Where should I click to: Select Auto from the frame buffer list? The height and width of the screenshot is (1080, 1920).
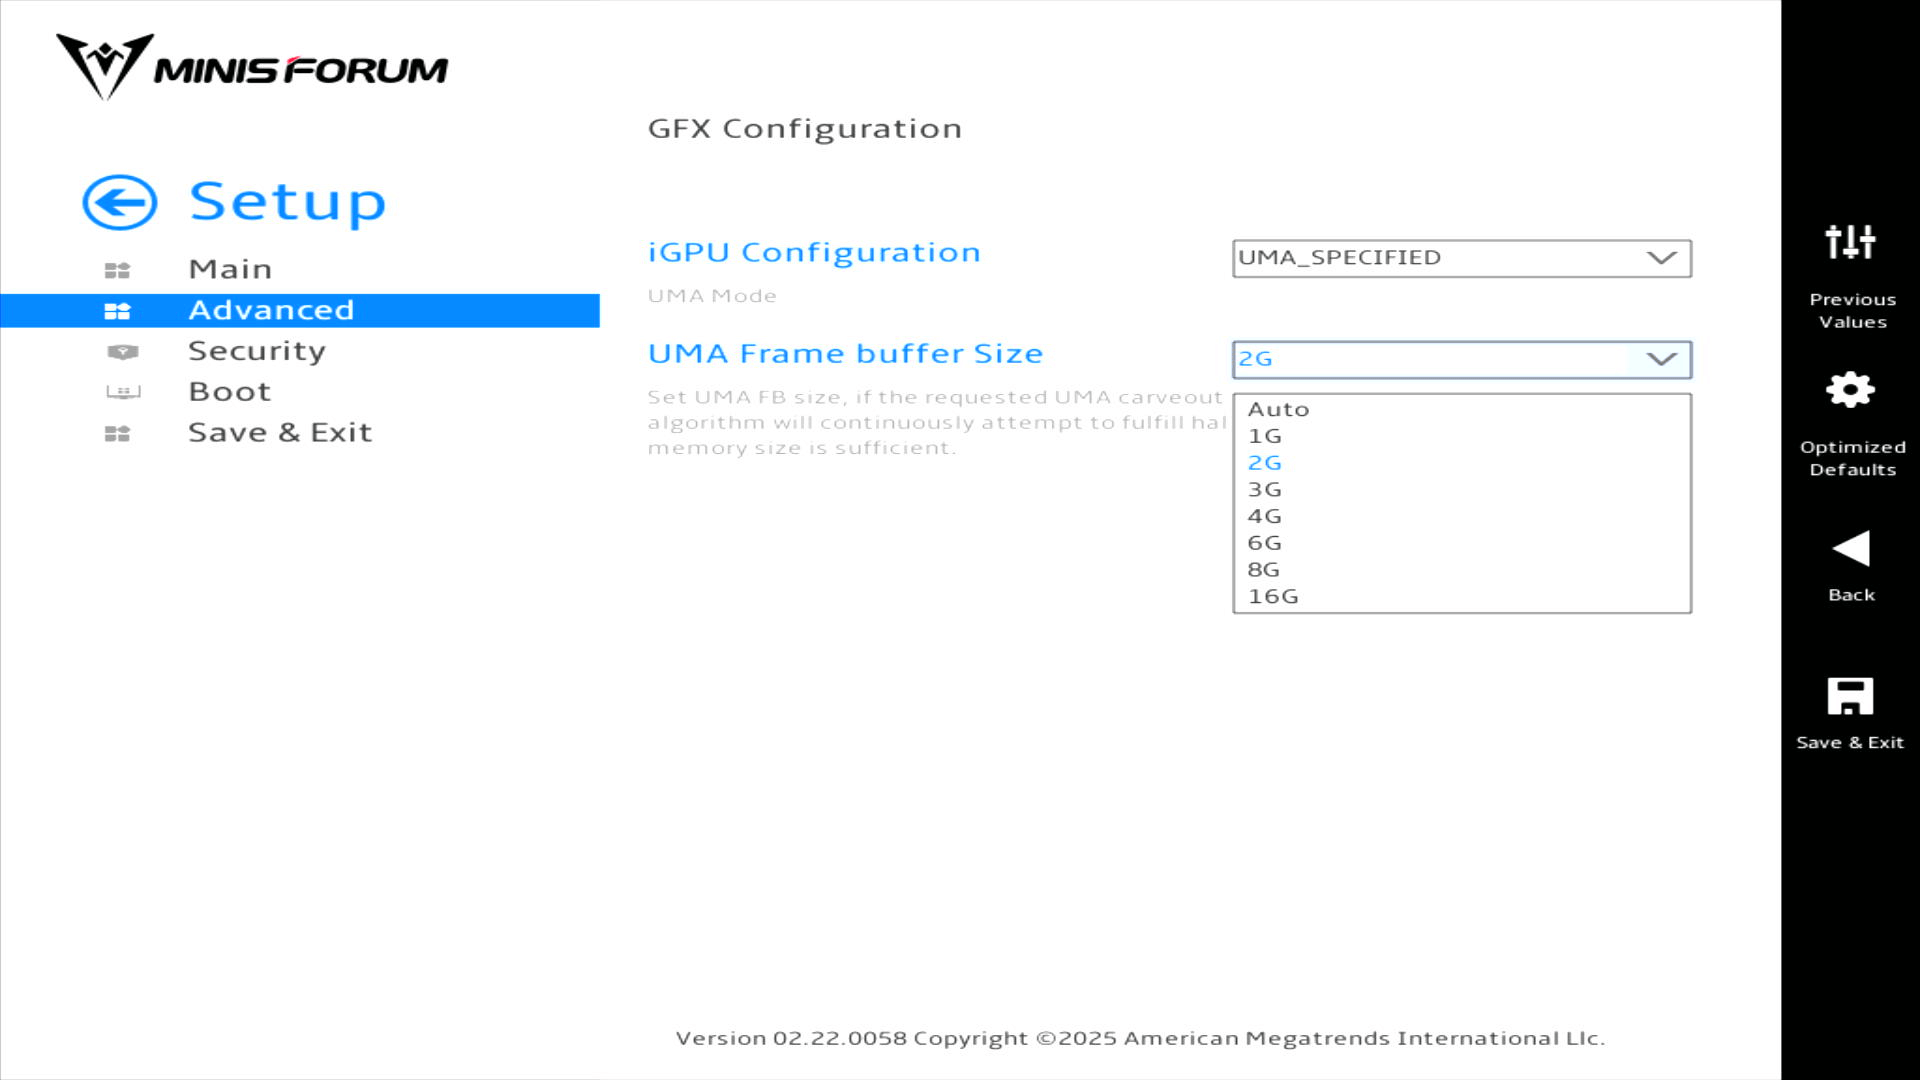(1278, 409)
